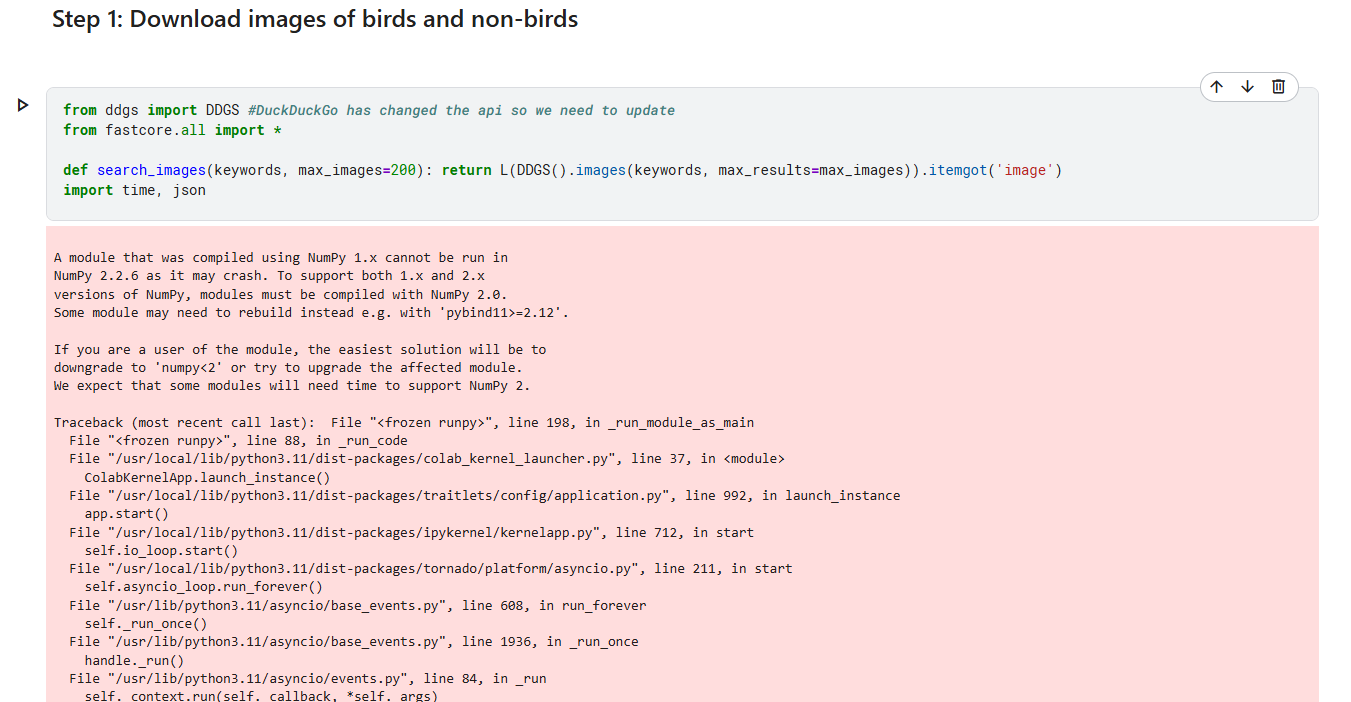
Task: Place cursor on 'from fastcore.all import *' line
Action: 163,130
